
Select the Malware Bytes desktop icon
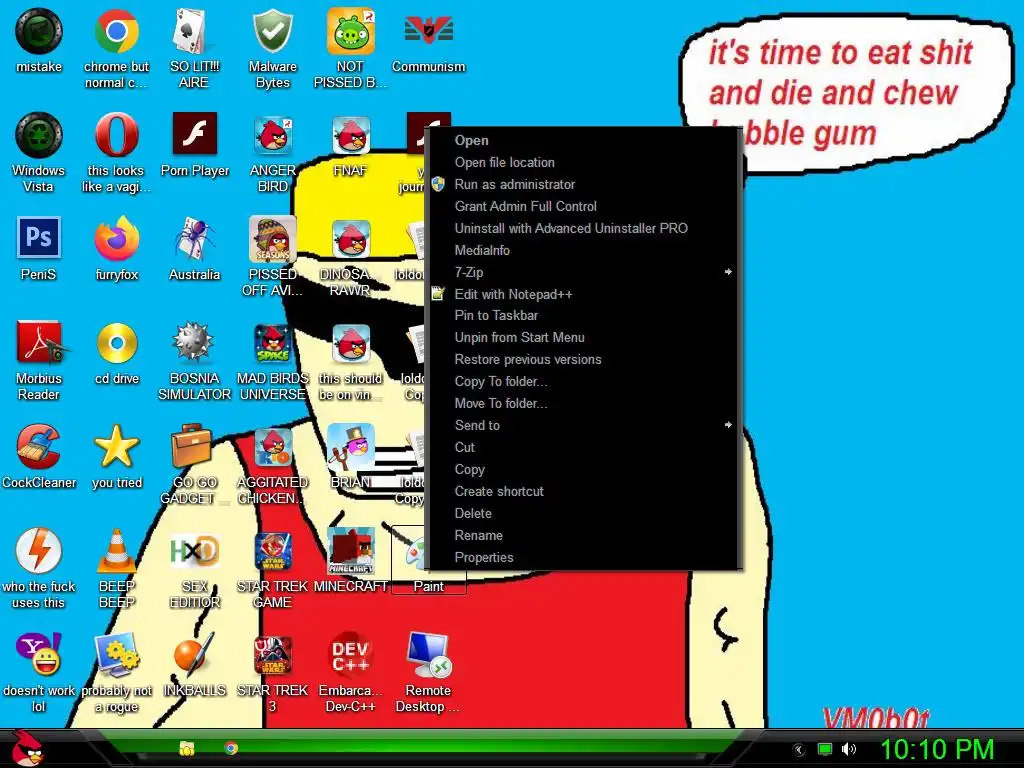272,48
